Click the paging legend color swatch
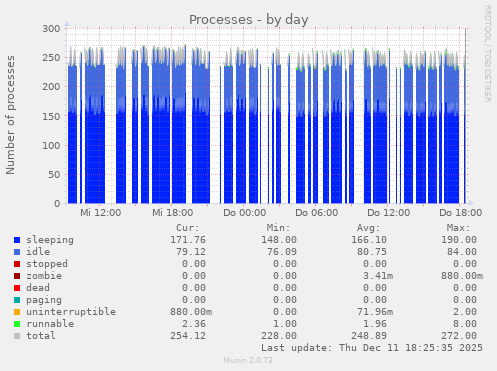This screenshot has width=497, height=371. (x=17, y=300)
